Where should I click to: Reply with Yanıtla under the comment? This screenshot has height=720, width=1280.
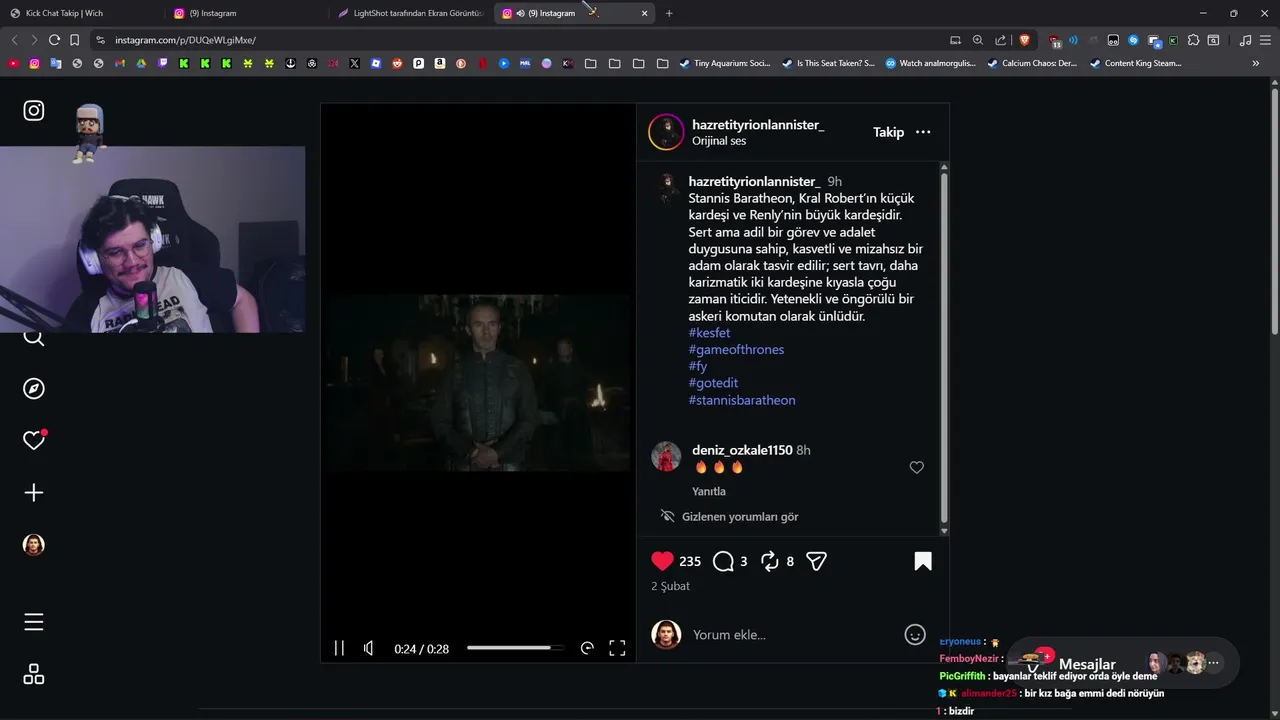[709, 491]
